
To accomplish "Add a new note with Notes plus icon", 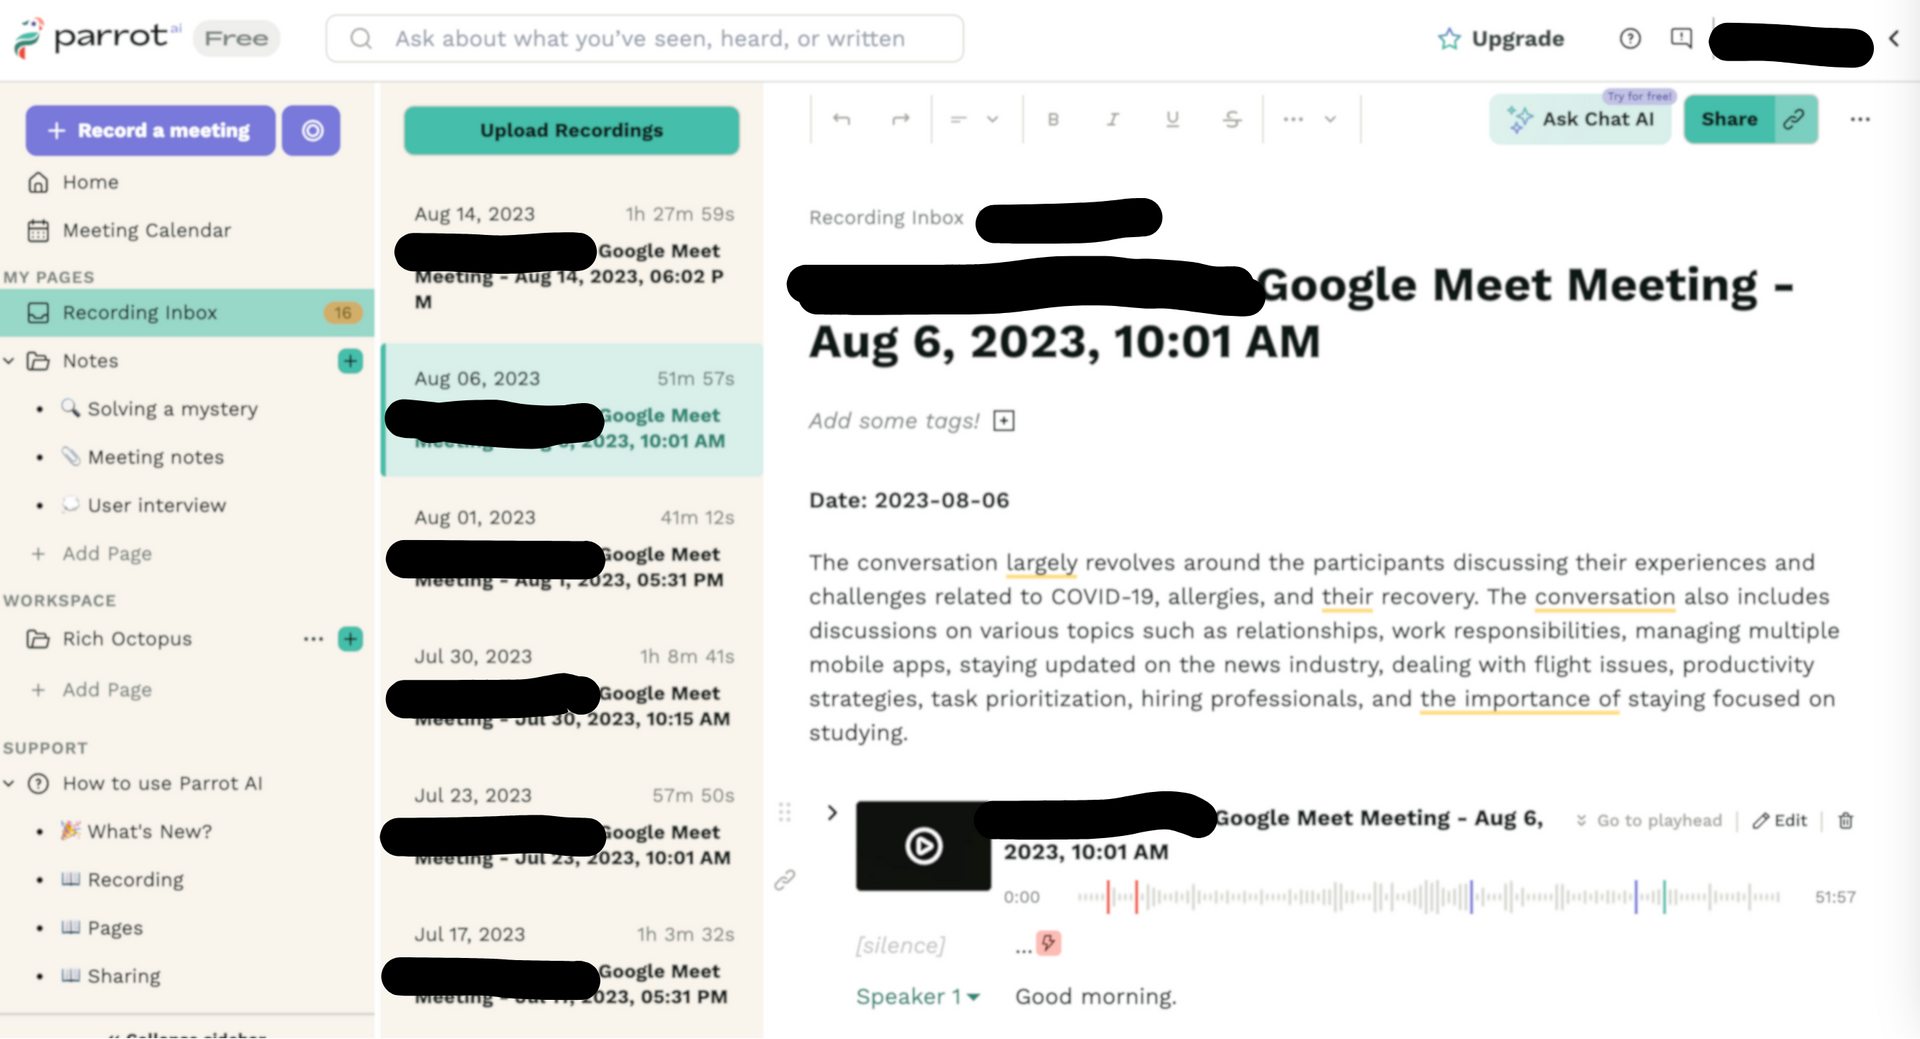I will 350,361.
